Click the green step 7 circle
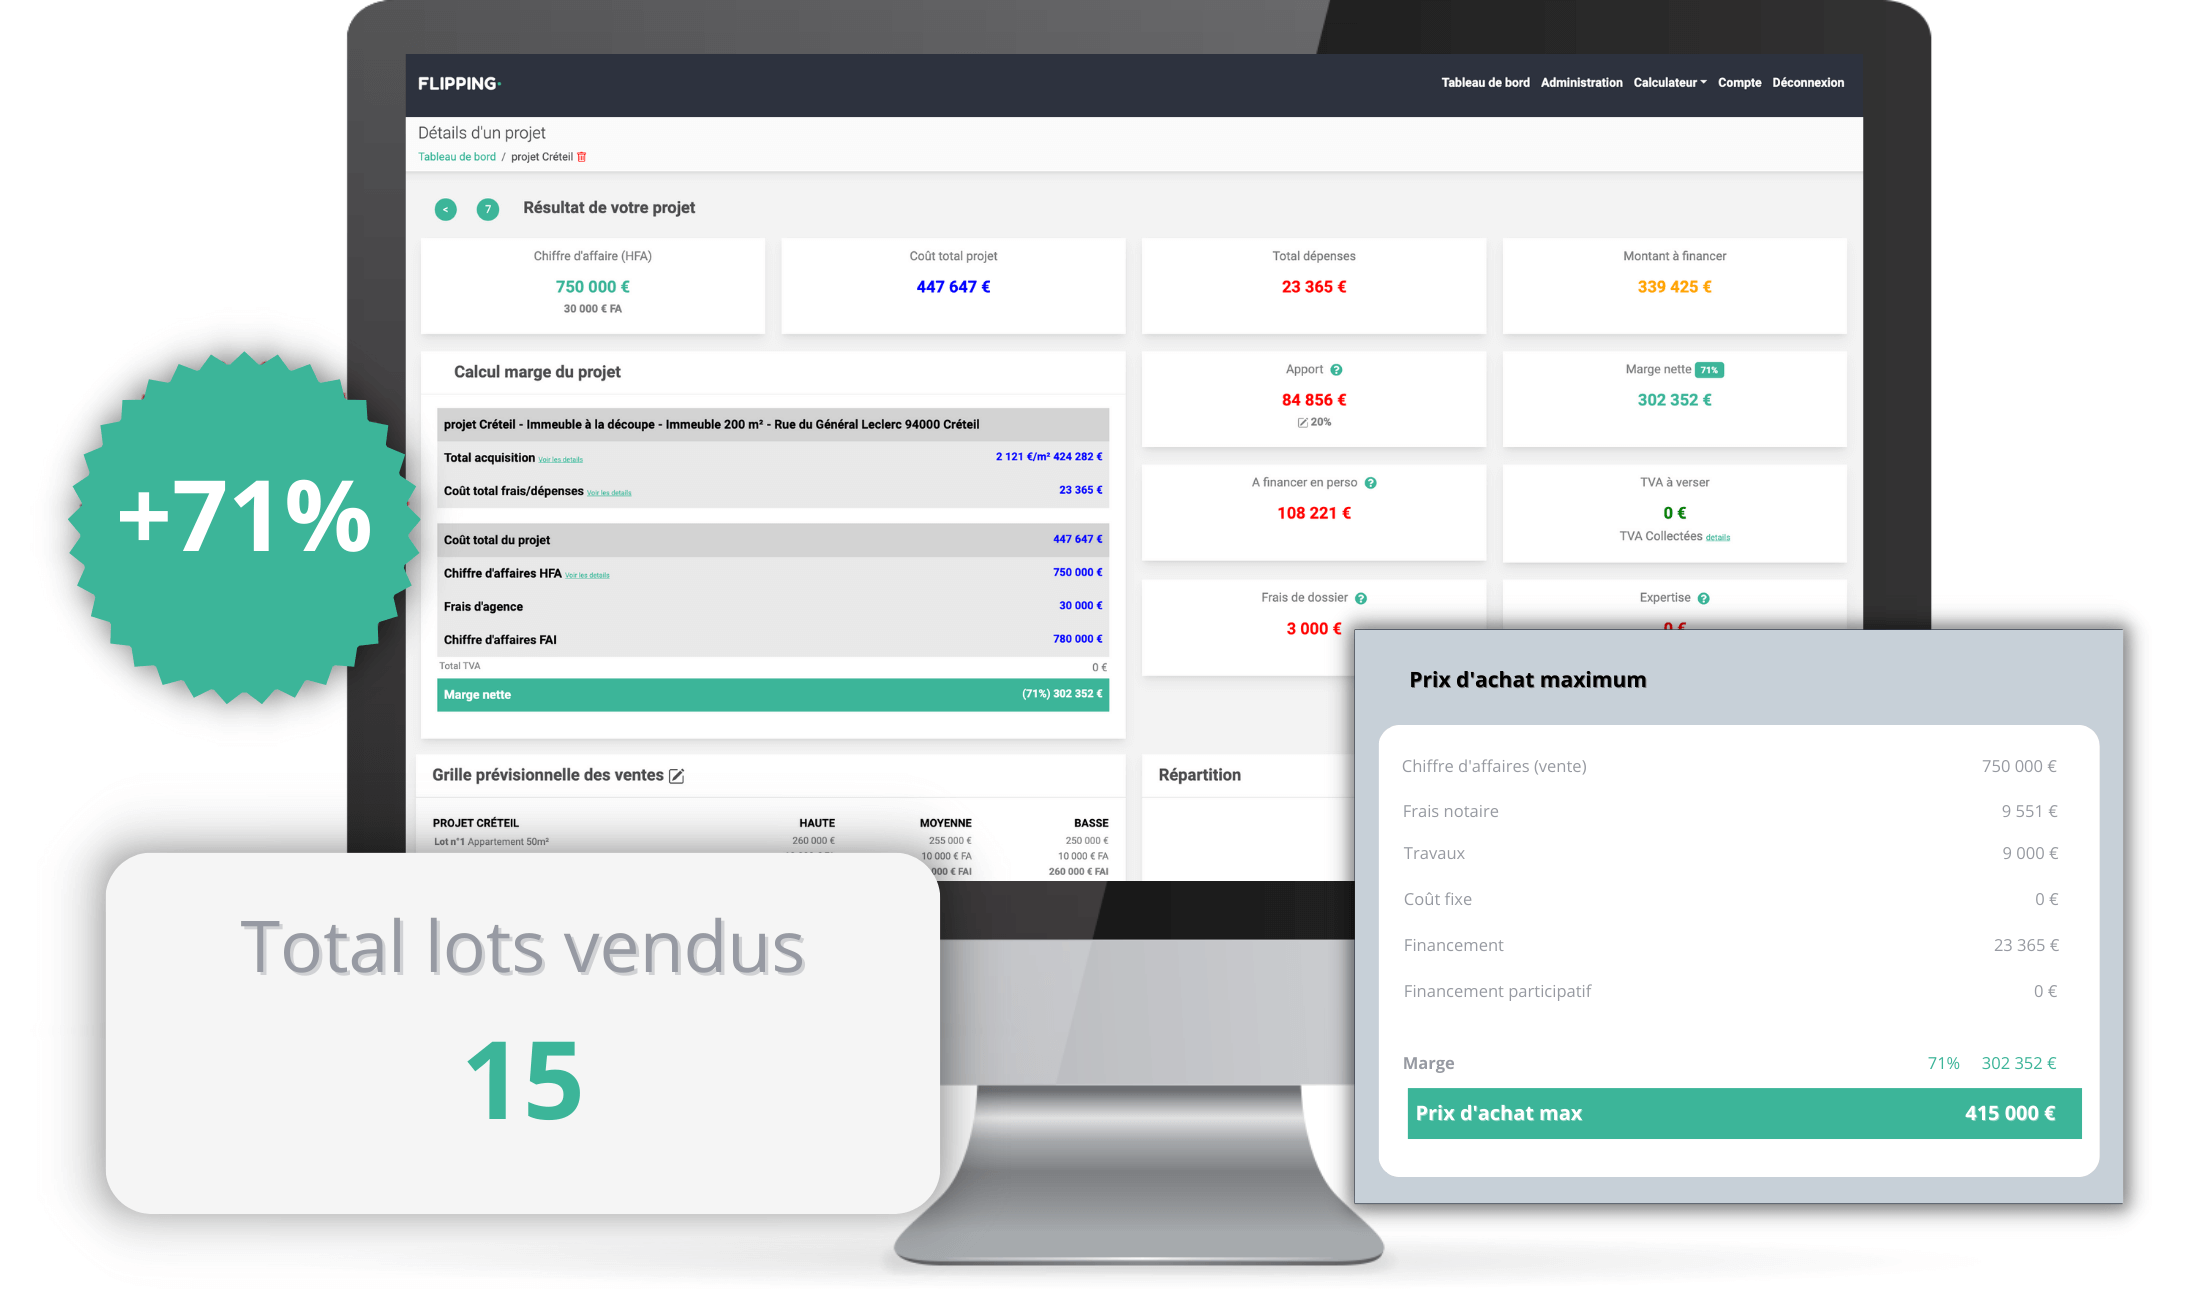This screenshot has width=2200, height=1299. coord(488,209)
